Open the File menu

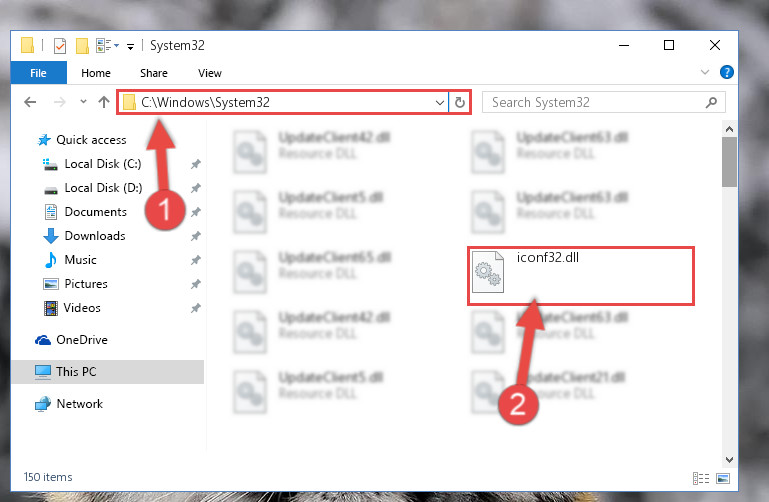tap(38, 73)
